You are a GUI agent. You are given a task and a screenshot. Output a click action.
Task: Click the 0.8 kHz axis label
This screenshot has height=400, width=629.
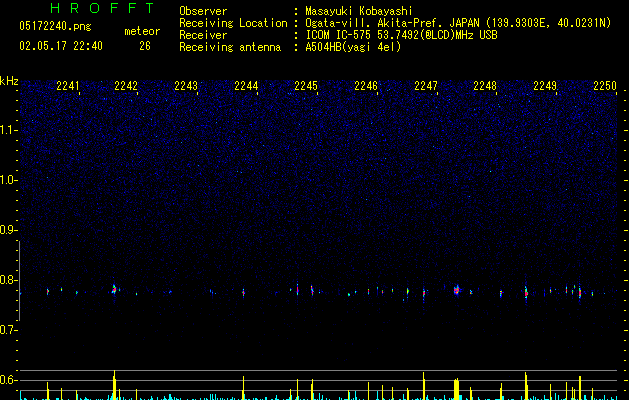point(9,280)
